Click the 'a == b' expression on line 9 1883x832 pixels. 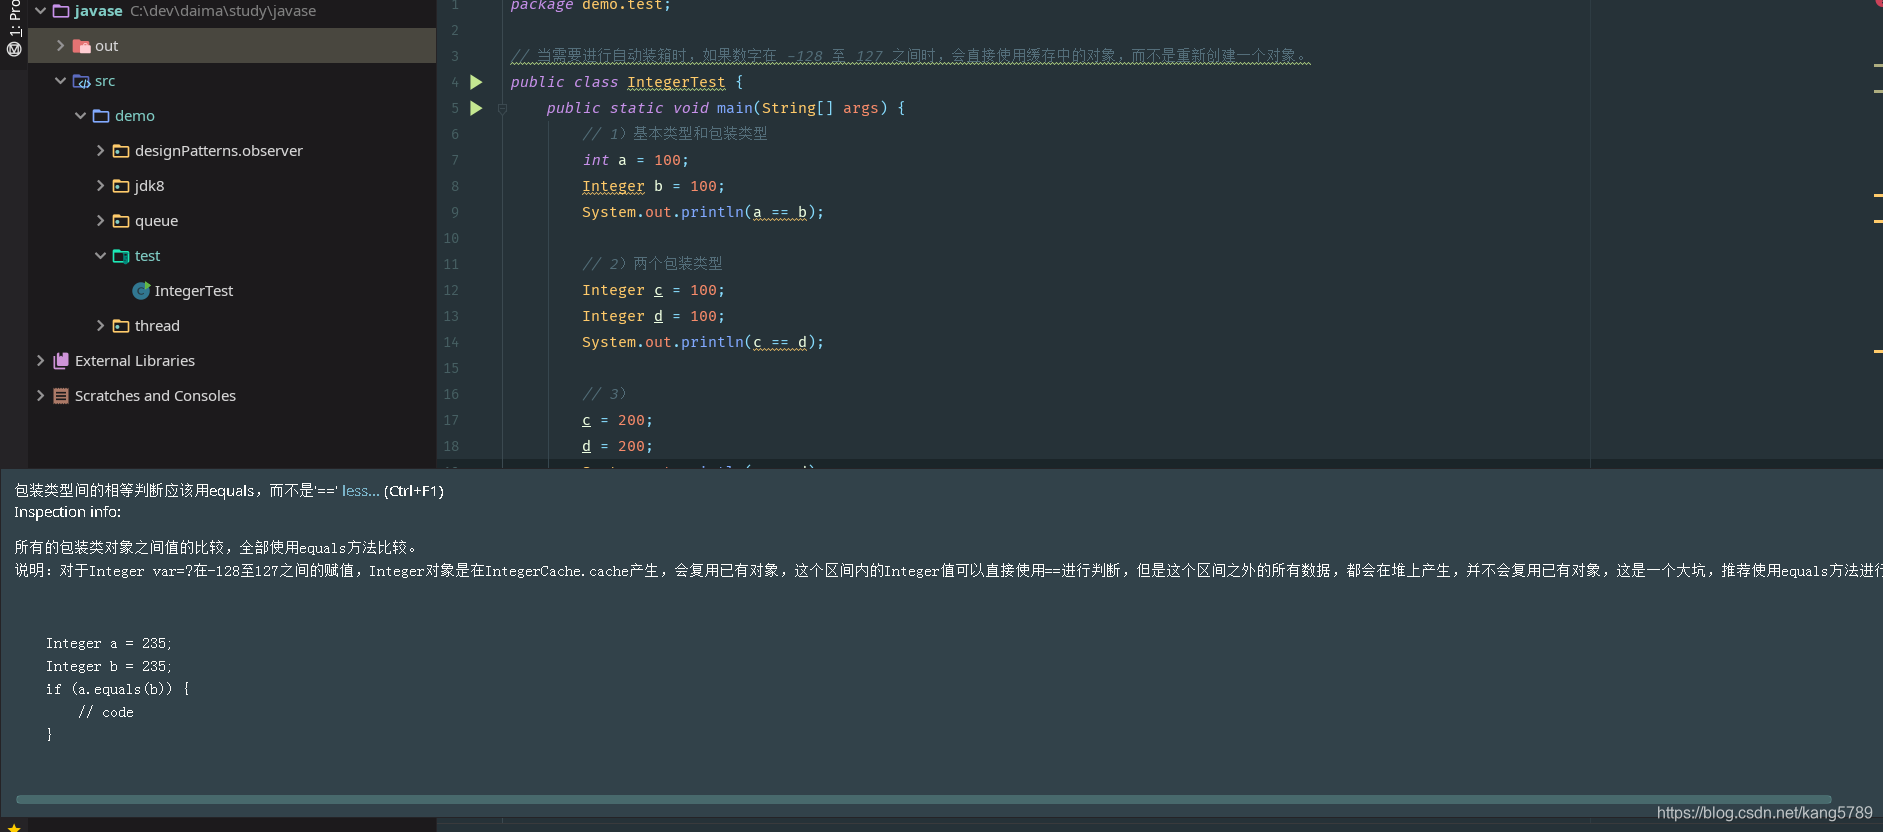click(780, 212)
